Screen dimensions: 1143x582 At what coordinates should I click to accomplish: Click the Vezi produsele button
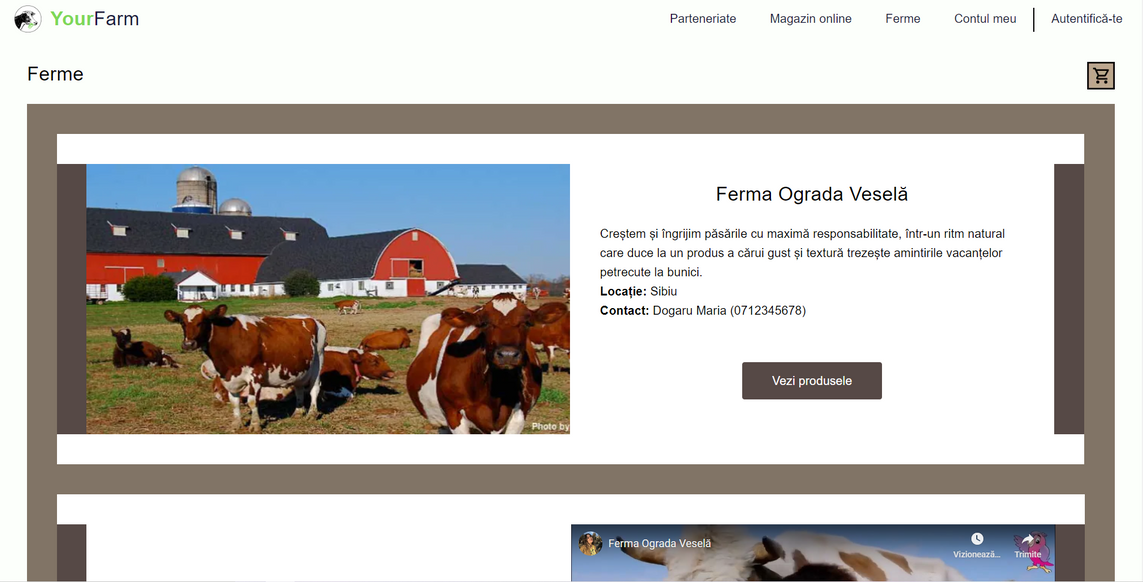click(811, 381)
